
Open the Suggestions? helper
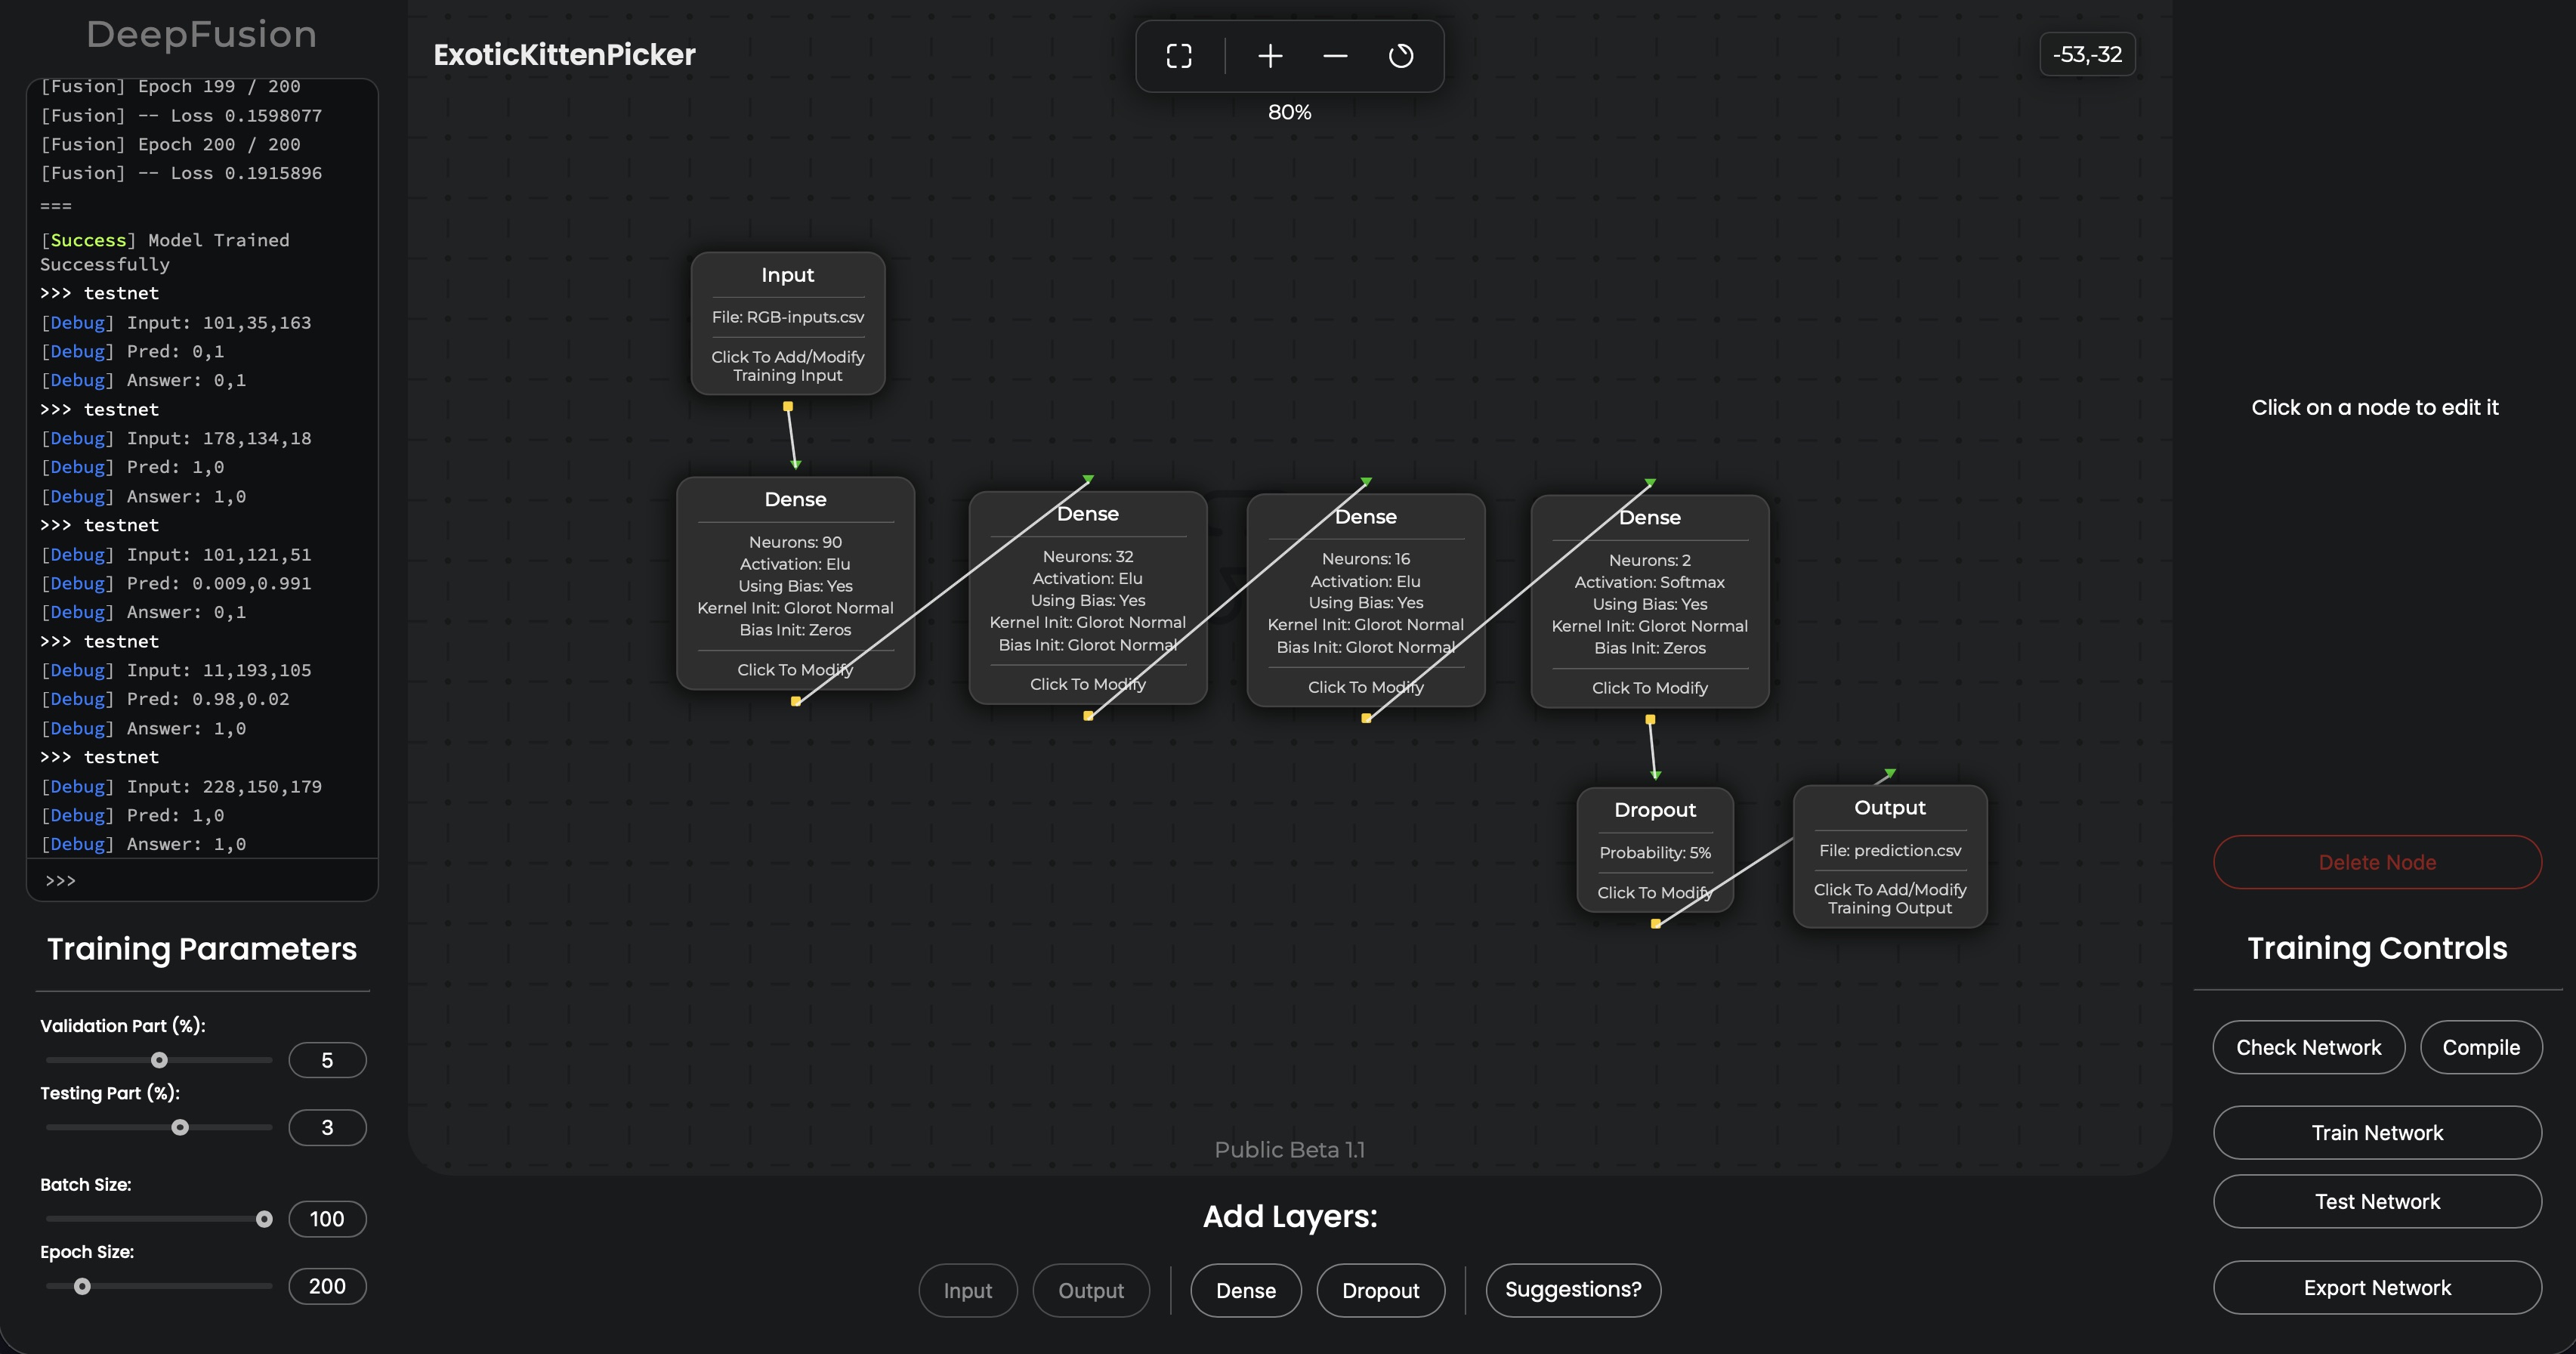click(1572, 1289)
